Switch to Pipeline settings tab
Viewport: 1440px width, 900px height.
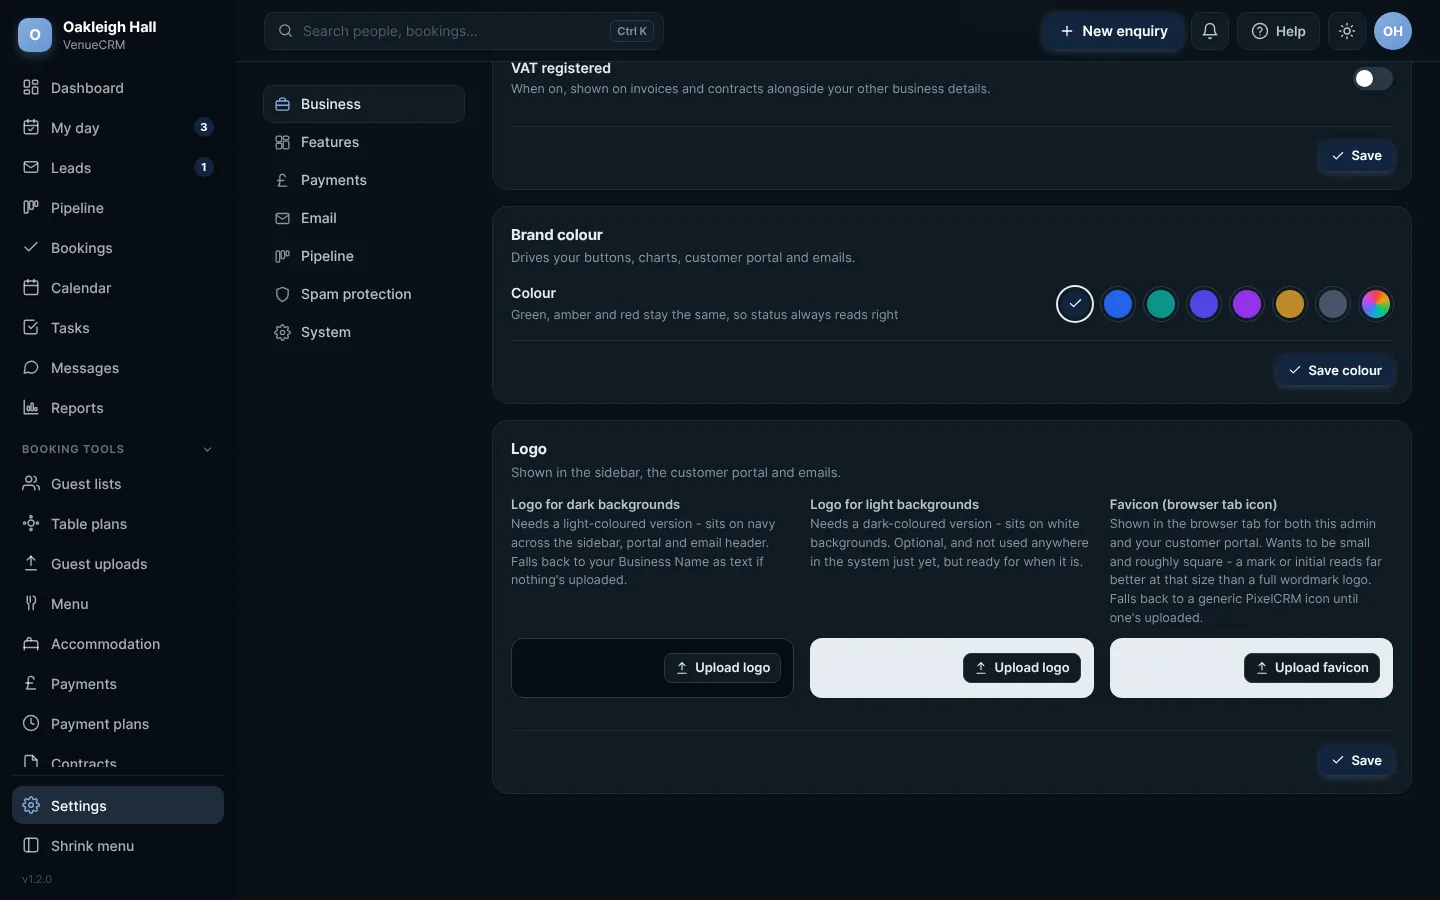pos(364,256)
